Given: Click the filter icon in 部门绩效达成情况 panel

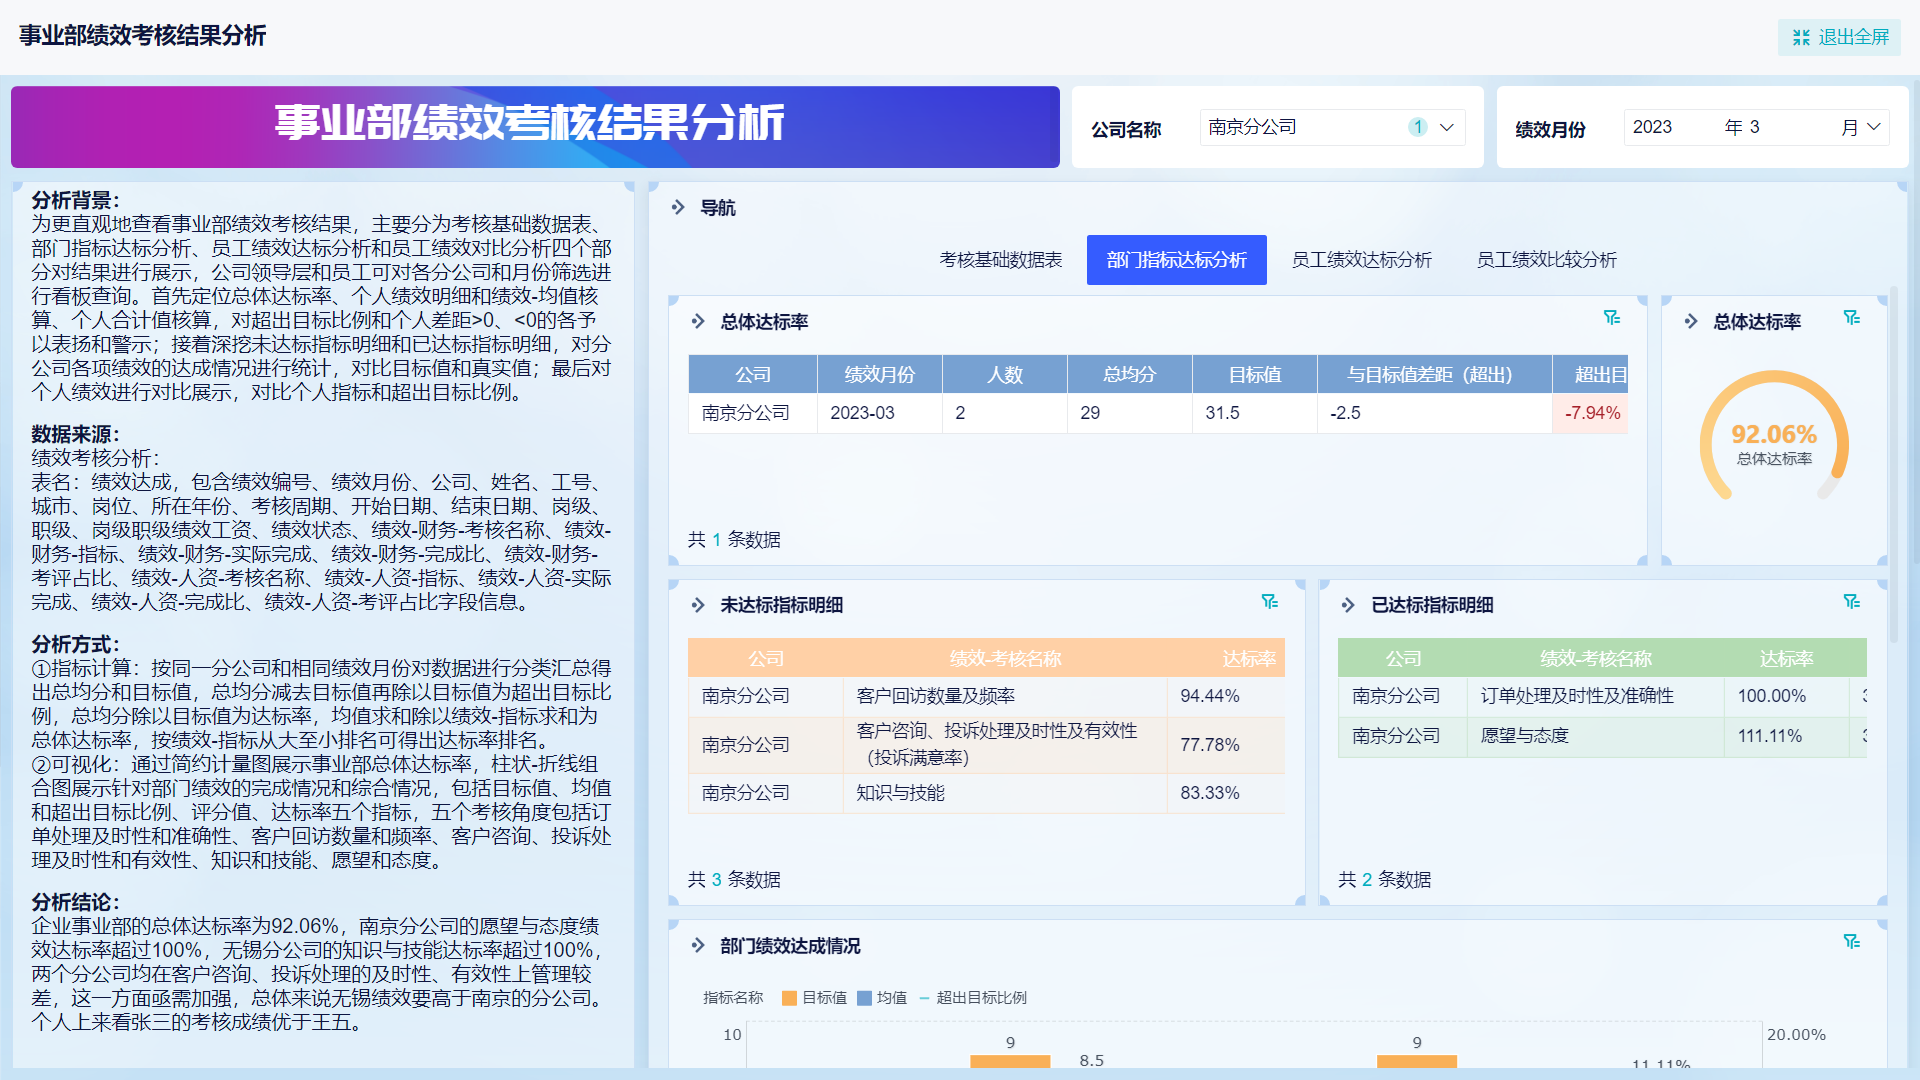Looking at the screenshot, I should [1851, 942].
